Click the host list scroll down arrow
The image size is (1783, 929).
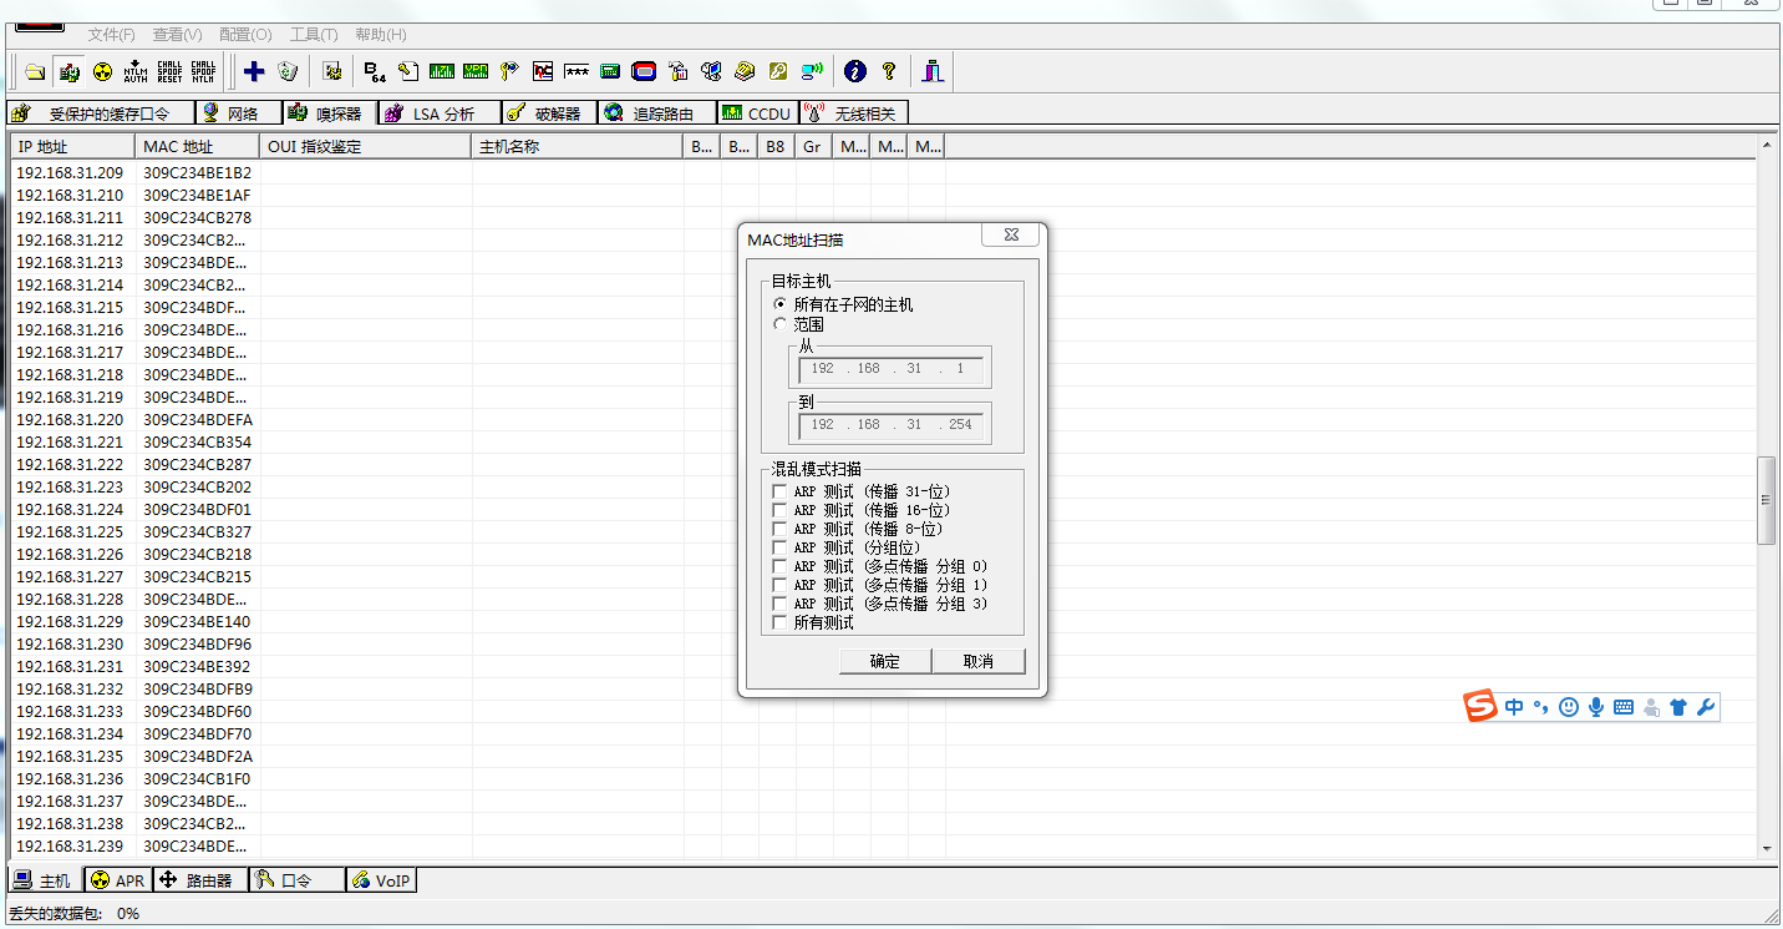click(x=1766, y=848)
